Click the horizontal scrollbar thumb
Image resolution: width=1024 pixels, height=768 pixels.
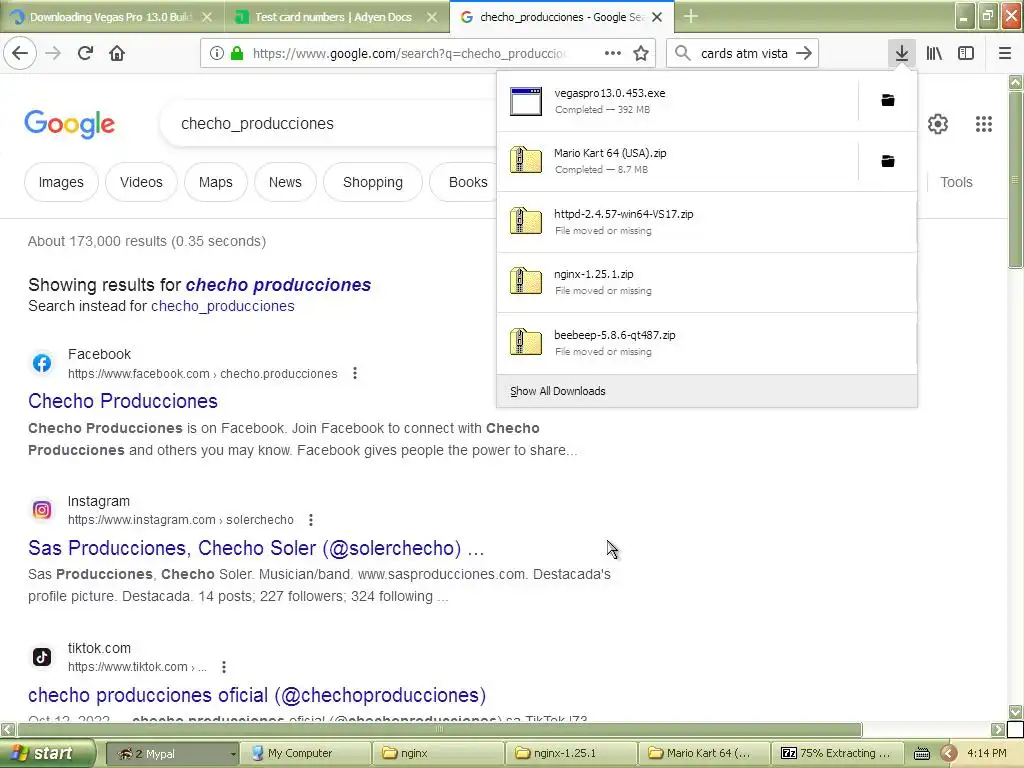[440, 729]
